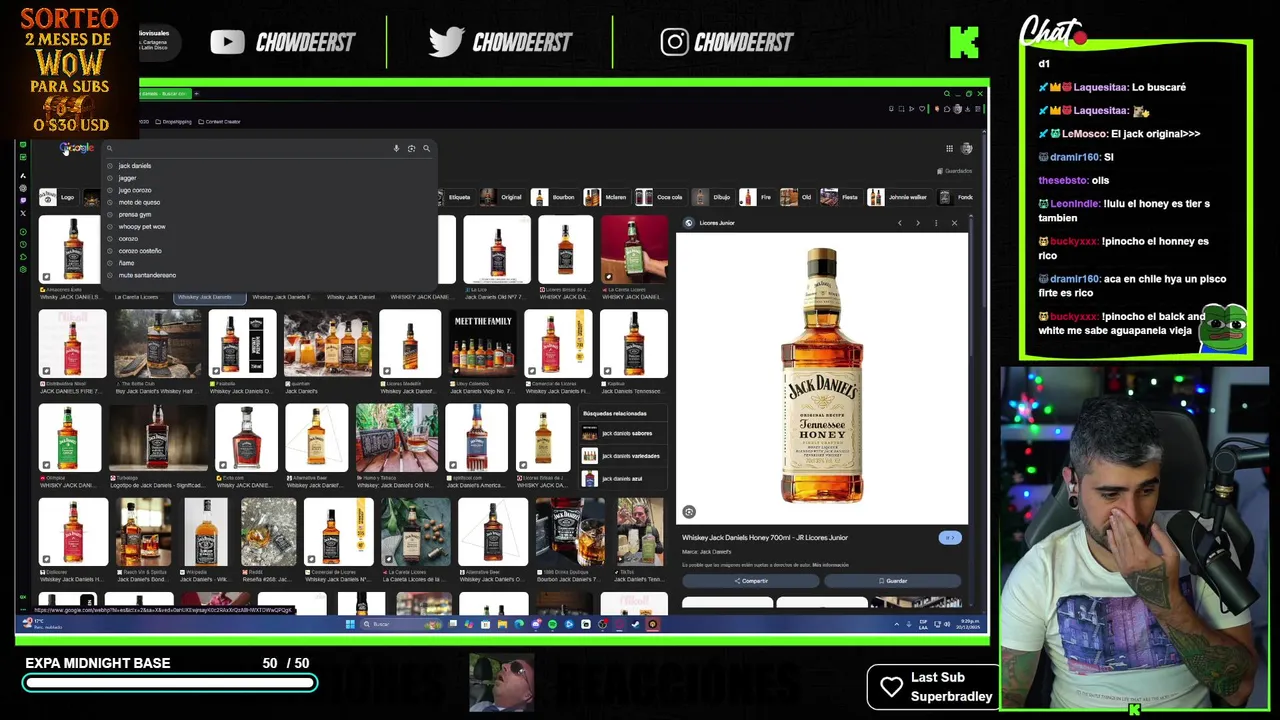
Task: Click the voice search microphone icon
Action: [396, 149]
